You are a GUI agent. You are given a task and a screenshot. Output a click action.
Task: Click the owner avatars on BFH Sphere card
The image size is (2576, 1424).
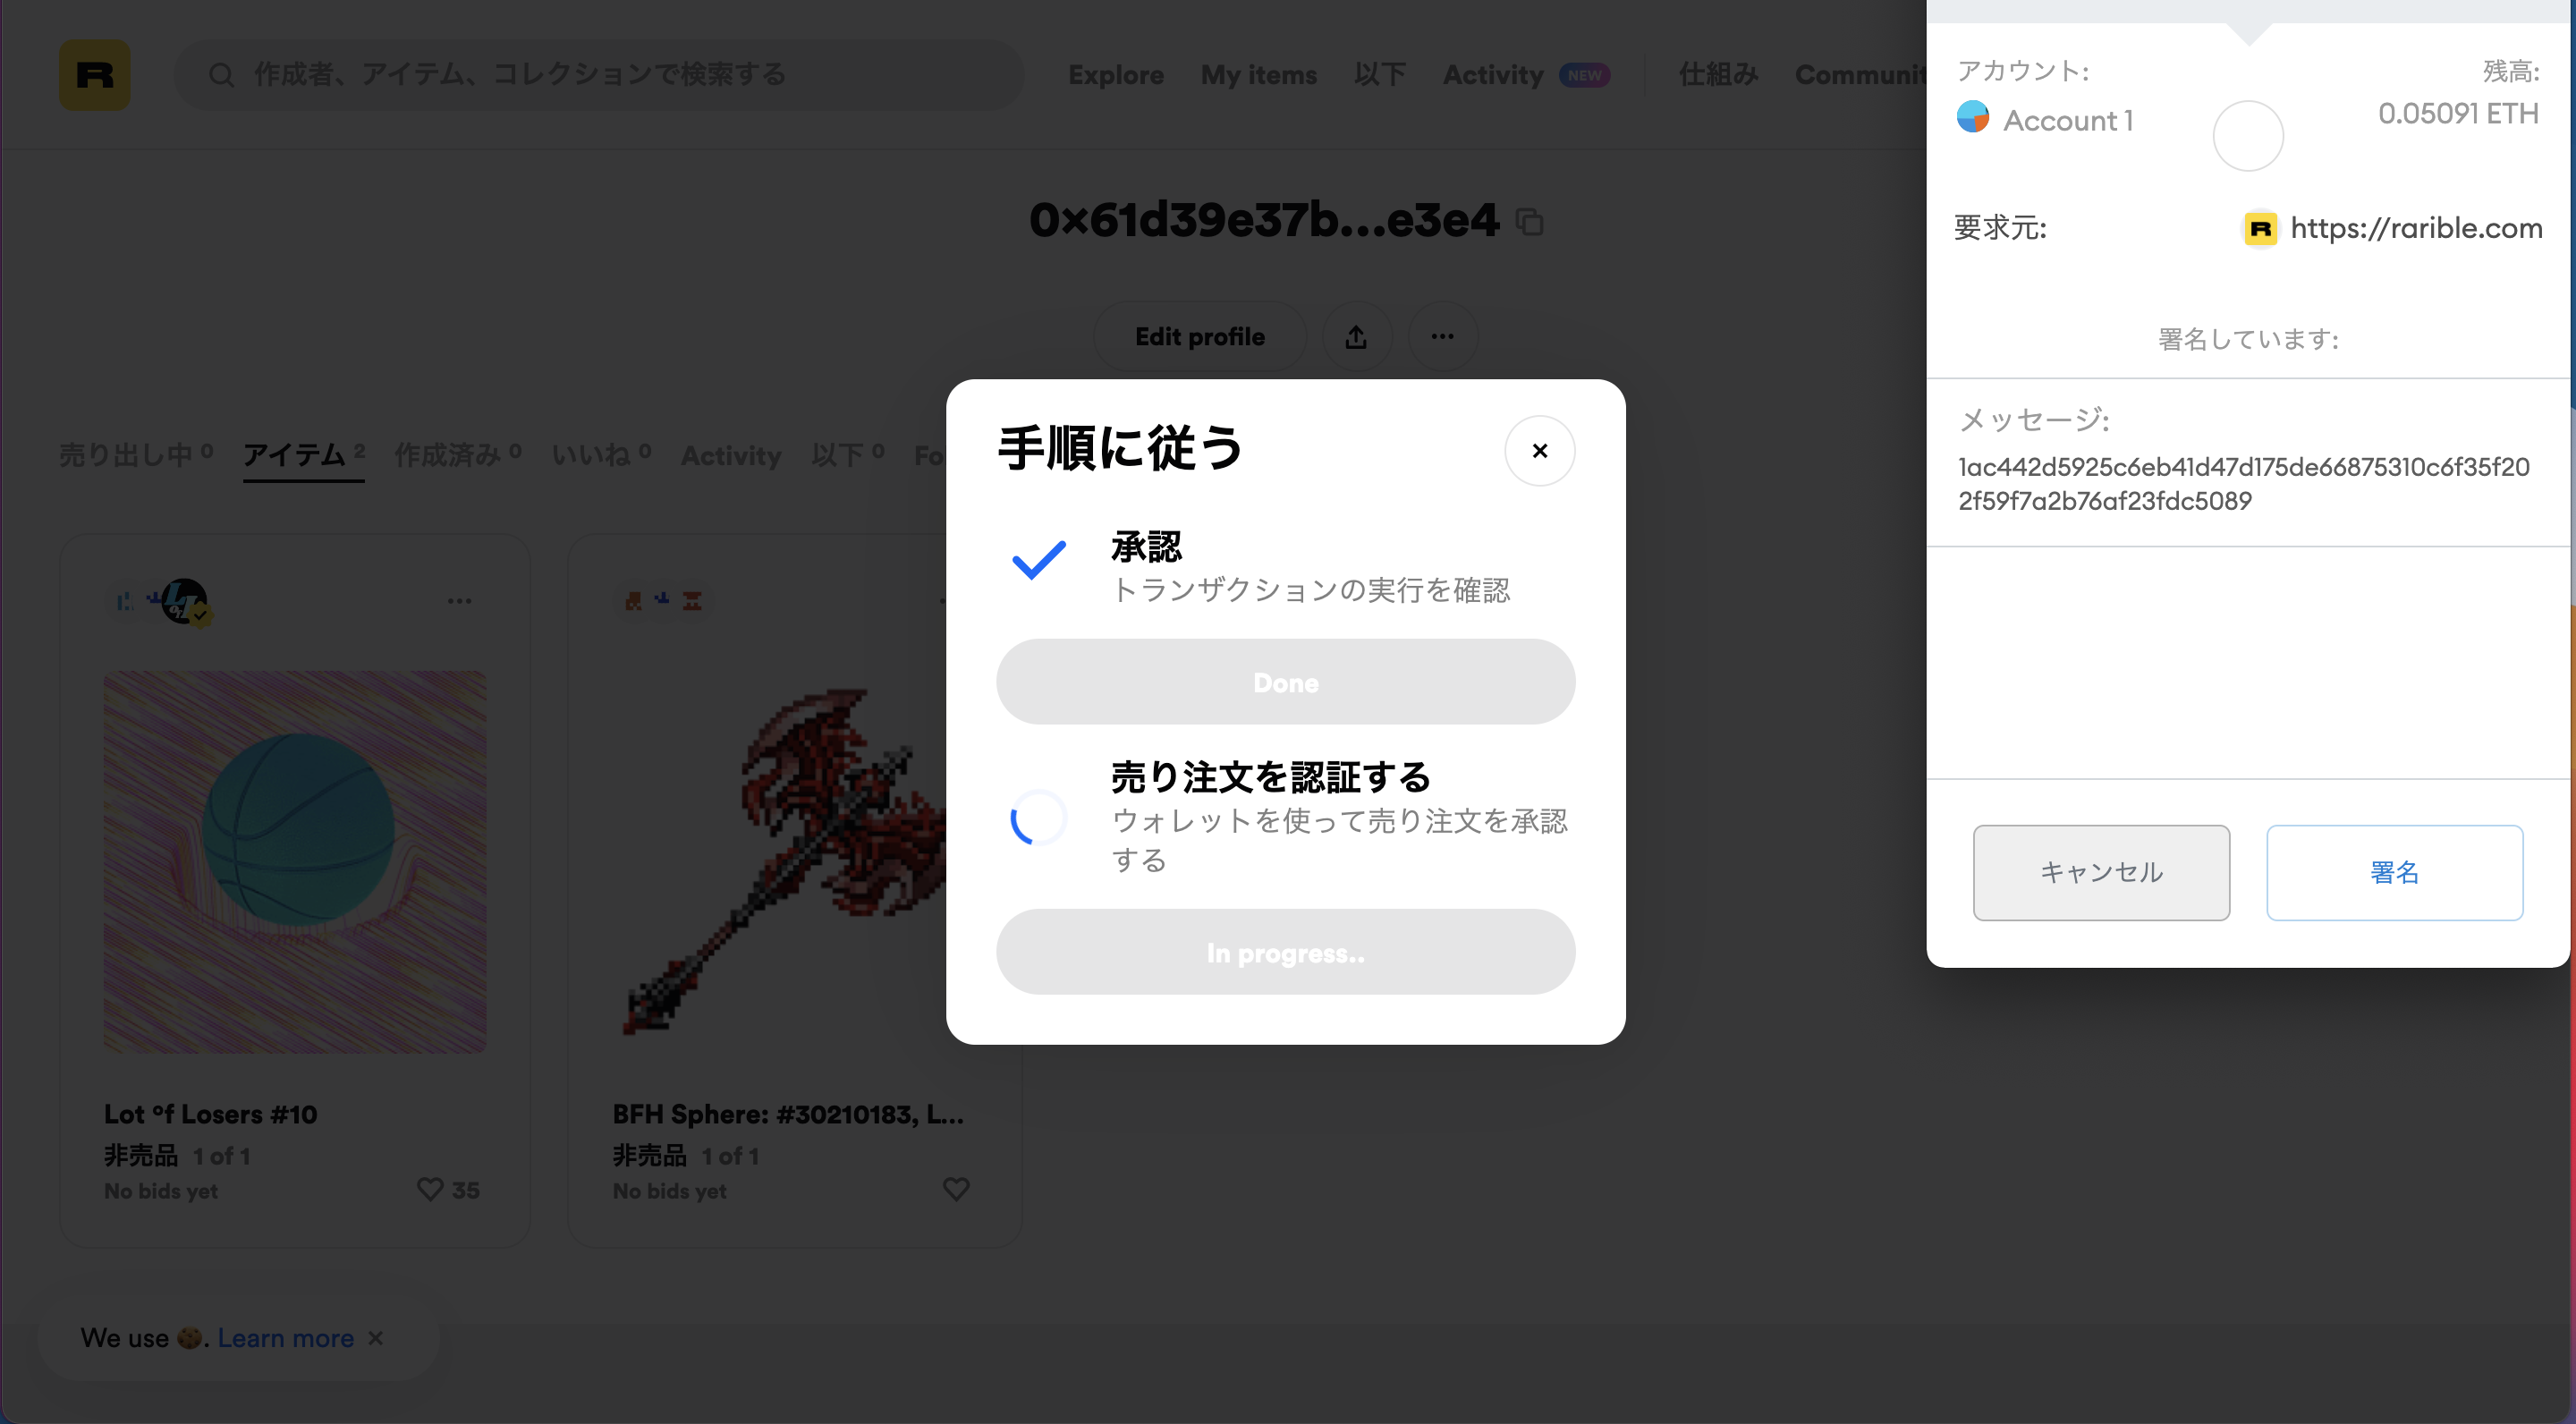(662, 601)
